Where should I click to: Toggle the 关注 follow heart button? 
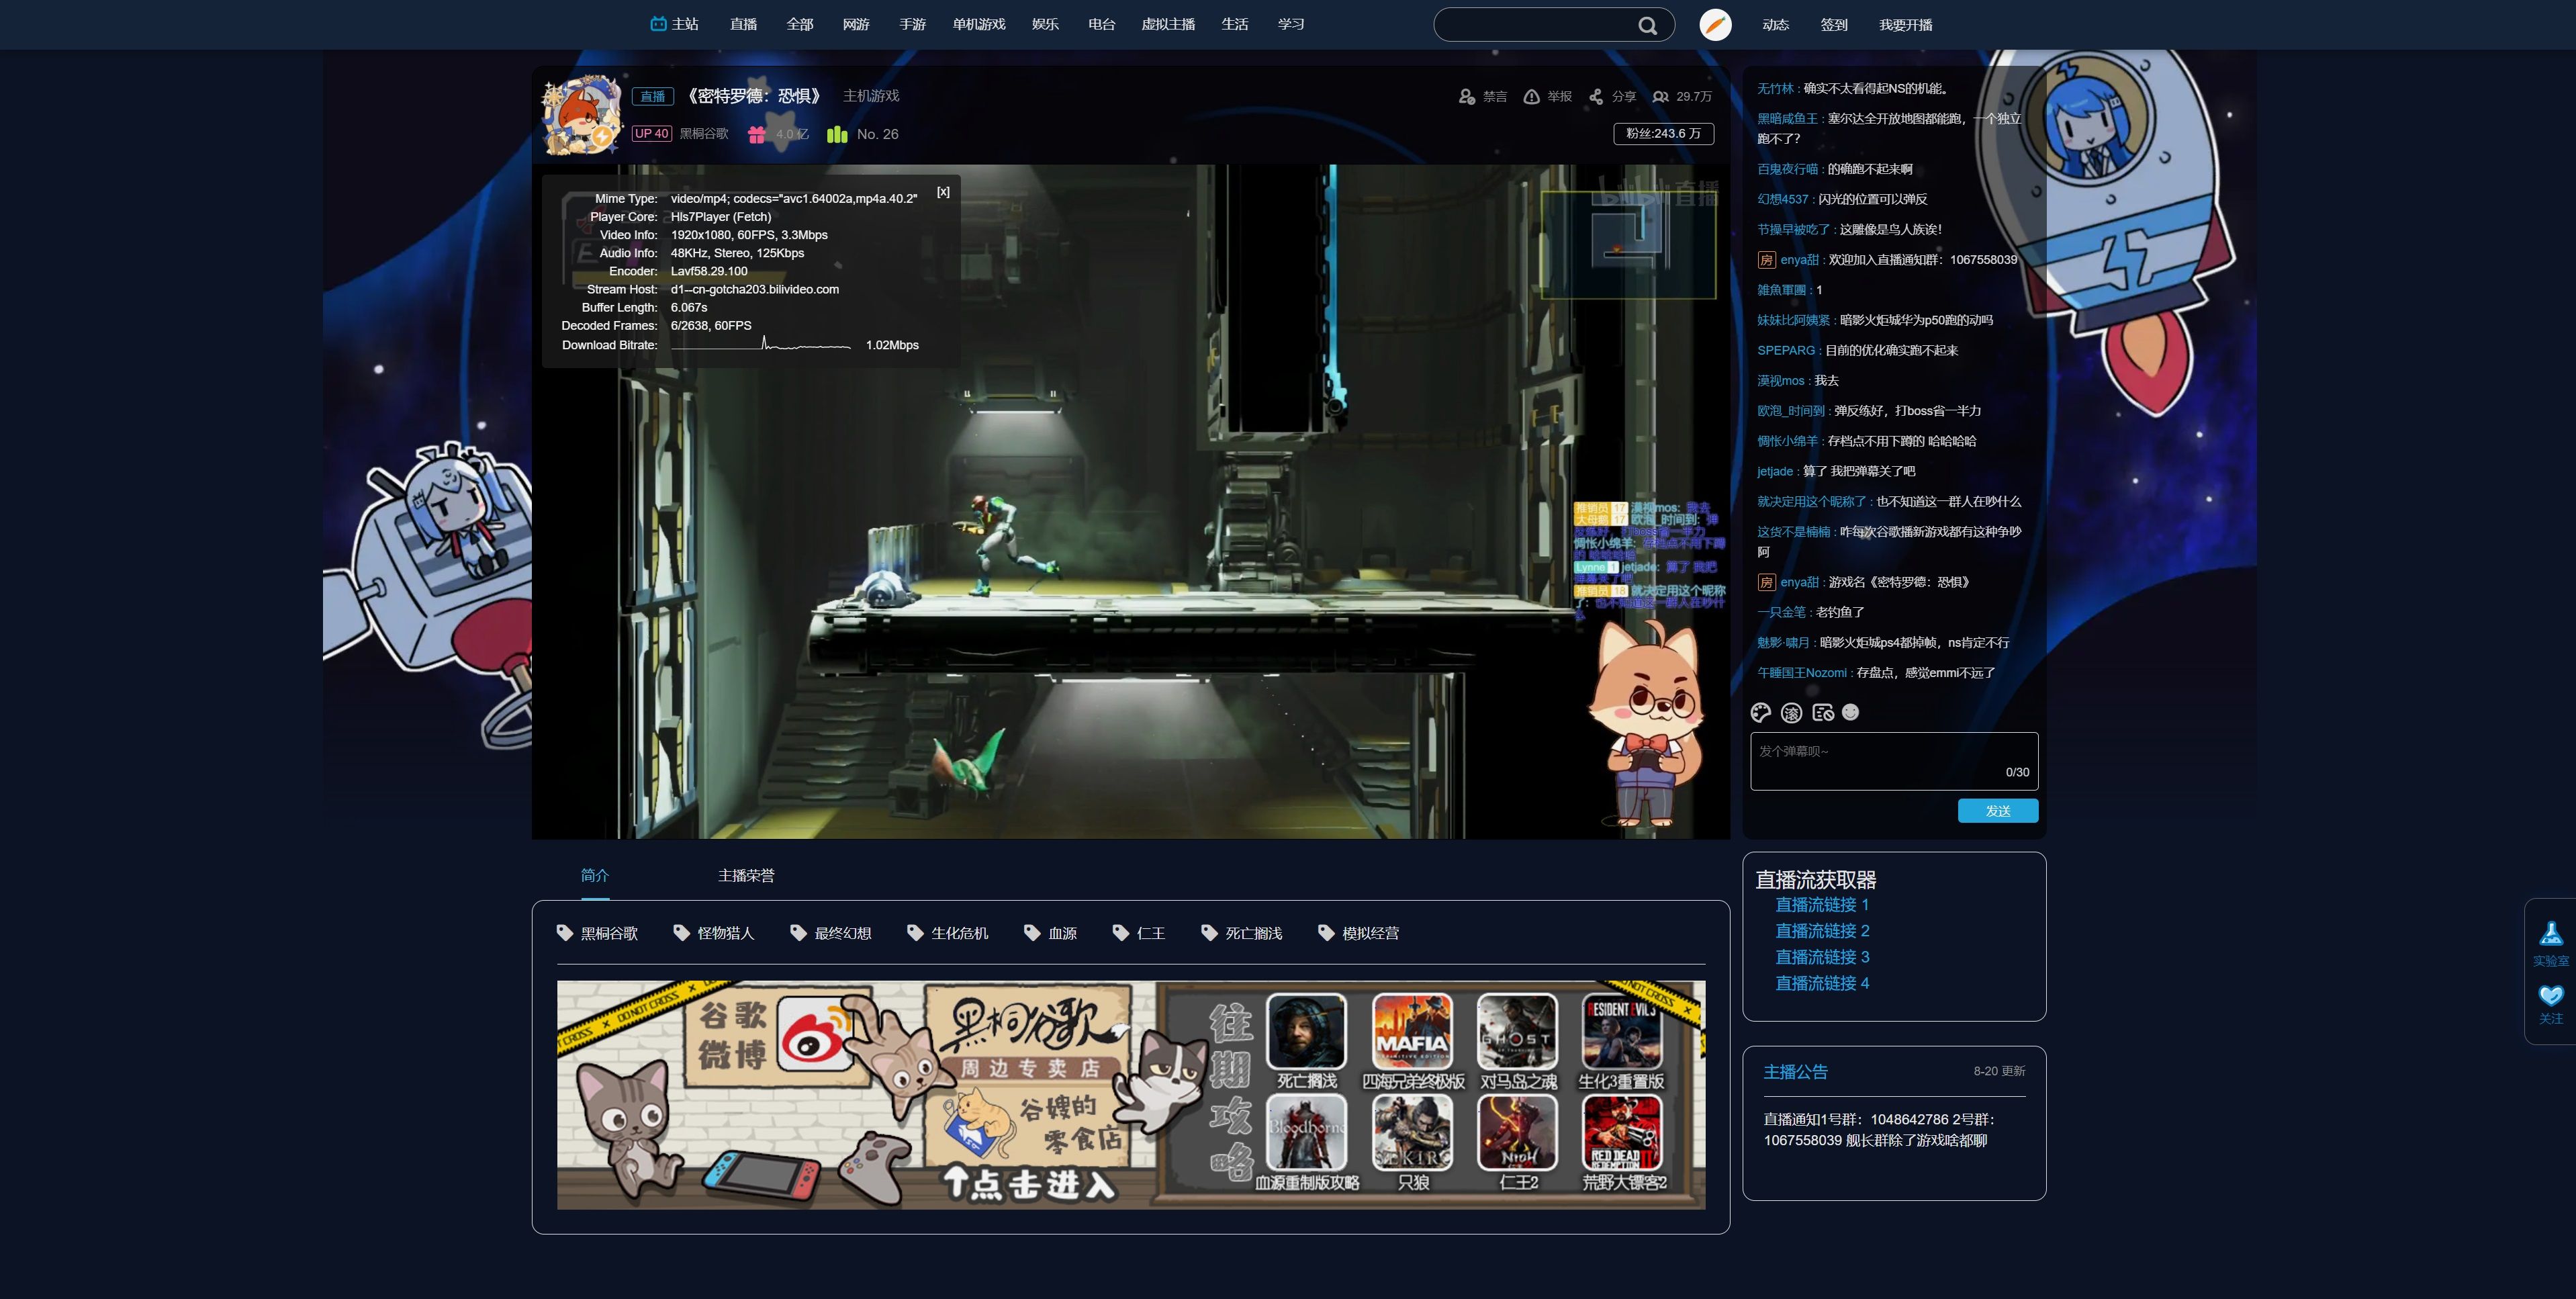(x=2550, y=995)
